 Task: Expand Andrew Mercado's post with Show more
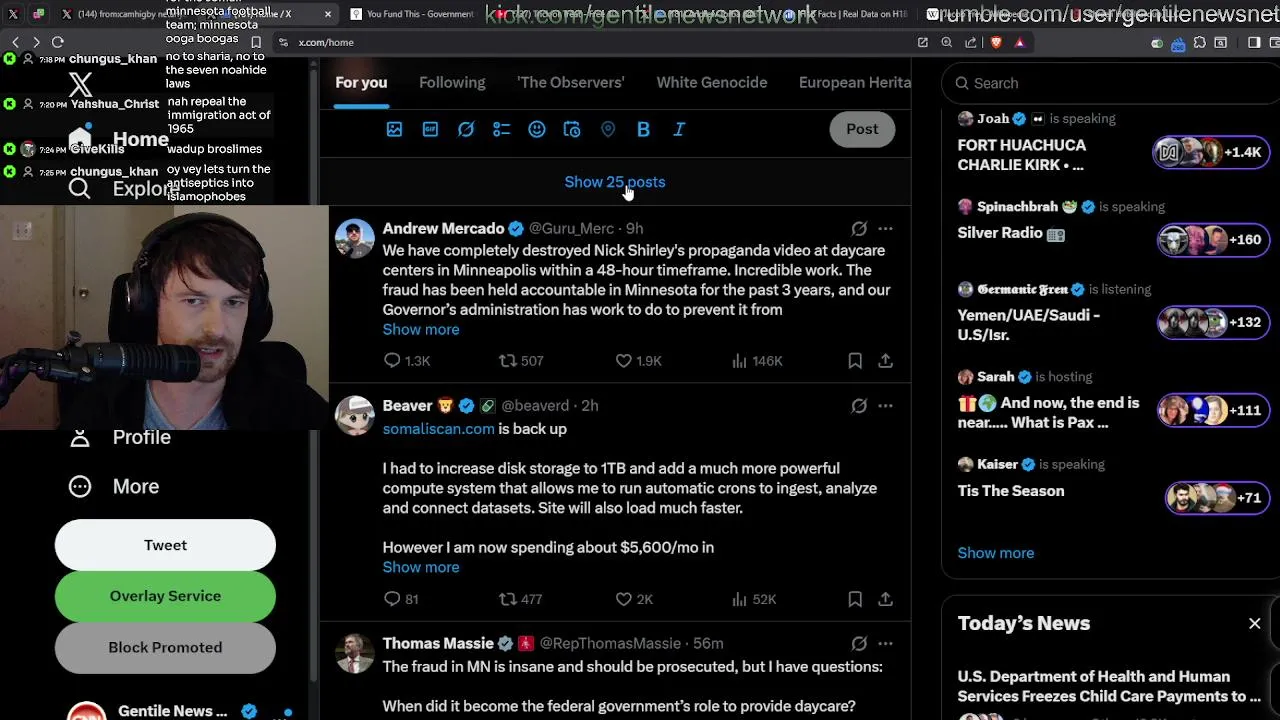click(421, 329)
